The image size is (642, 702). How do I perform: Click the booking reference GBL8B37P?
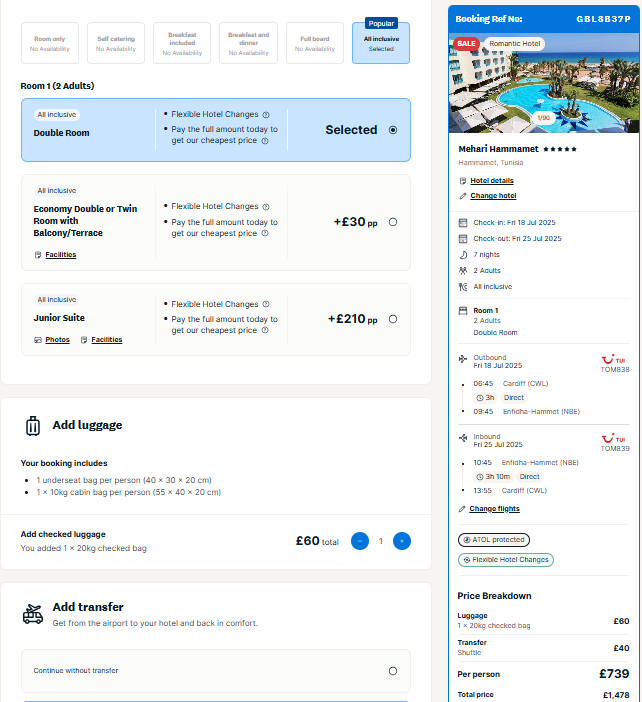click(603, 19)
